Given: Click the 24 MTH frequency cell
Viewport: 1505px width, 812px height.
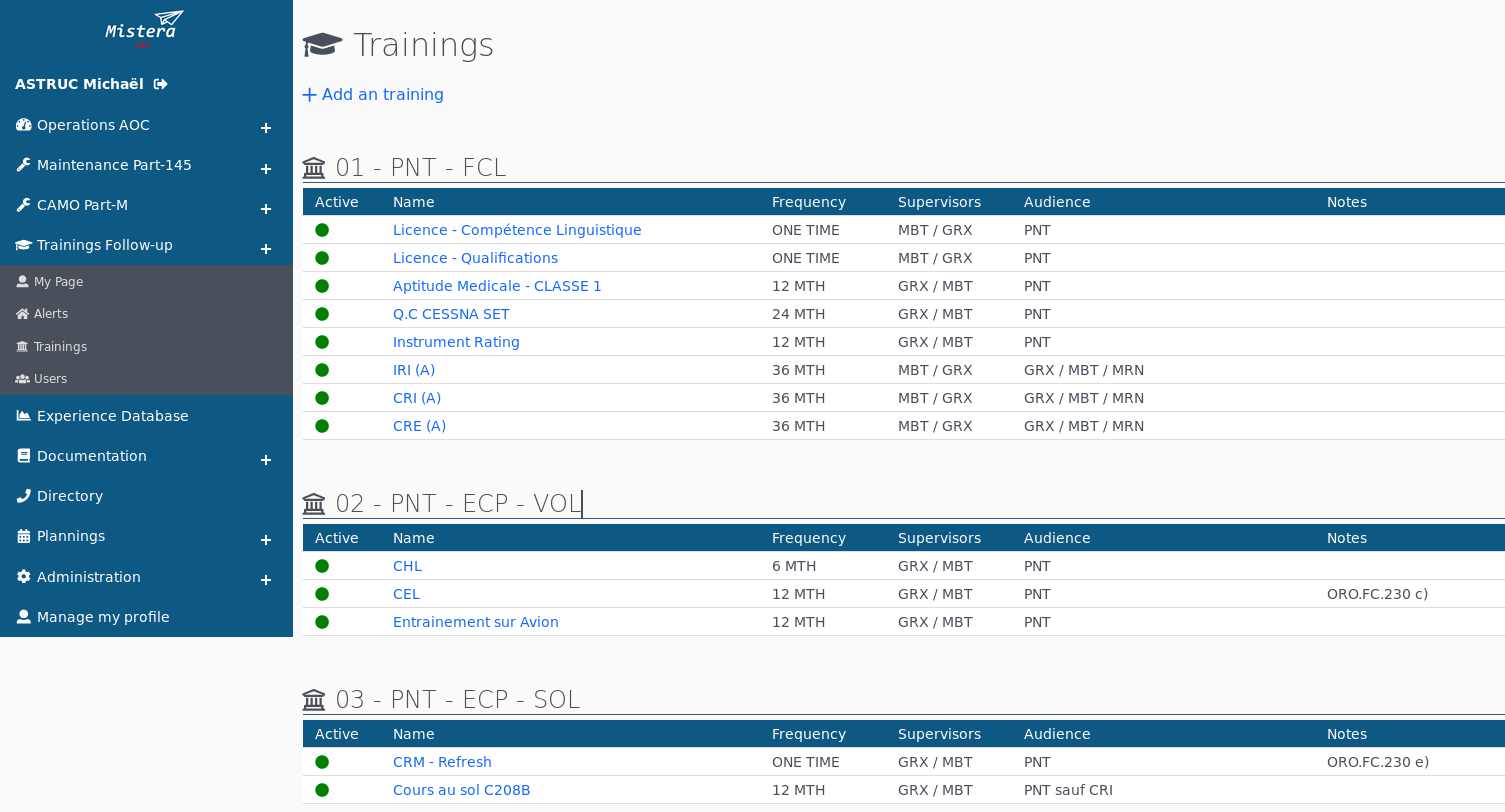Looking at the screenshot, I should [x=799, y=314].
